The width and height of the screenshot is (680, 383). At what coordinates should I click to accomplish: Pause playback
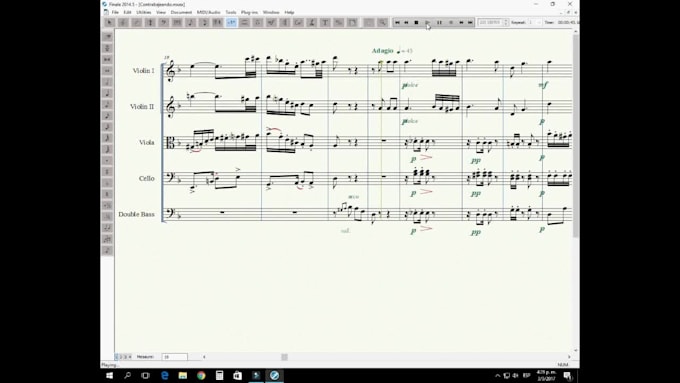point(439,22)
